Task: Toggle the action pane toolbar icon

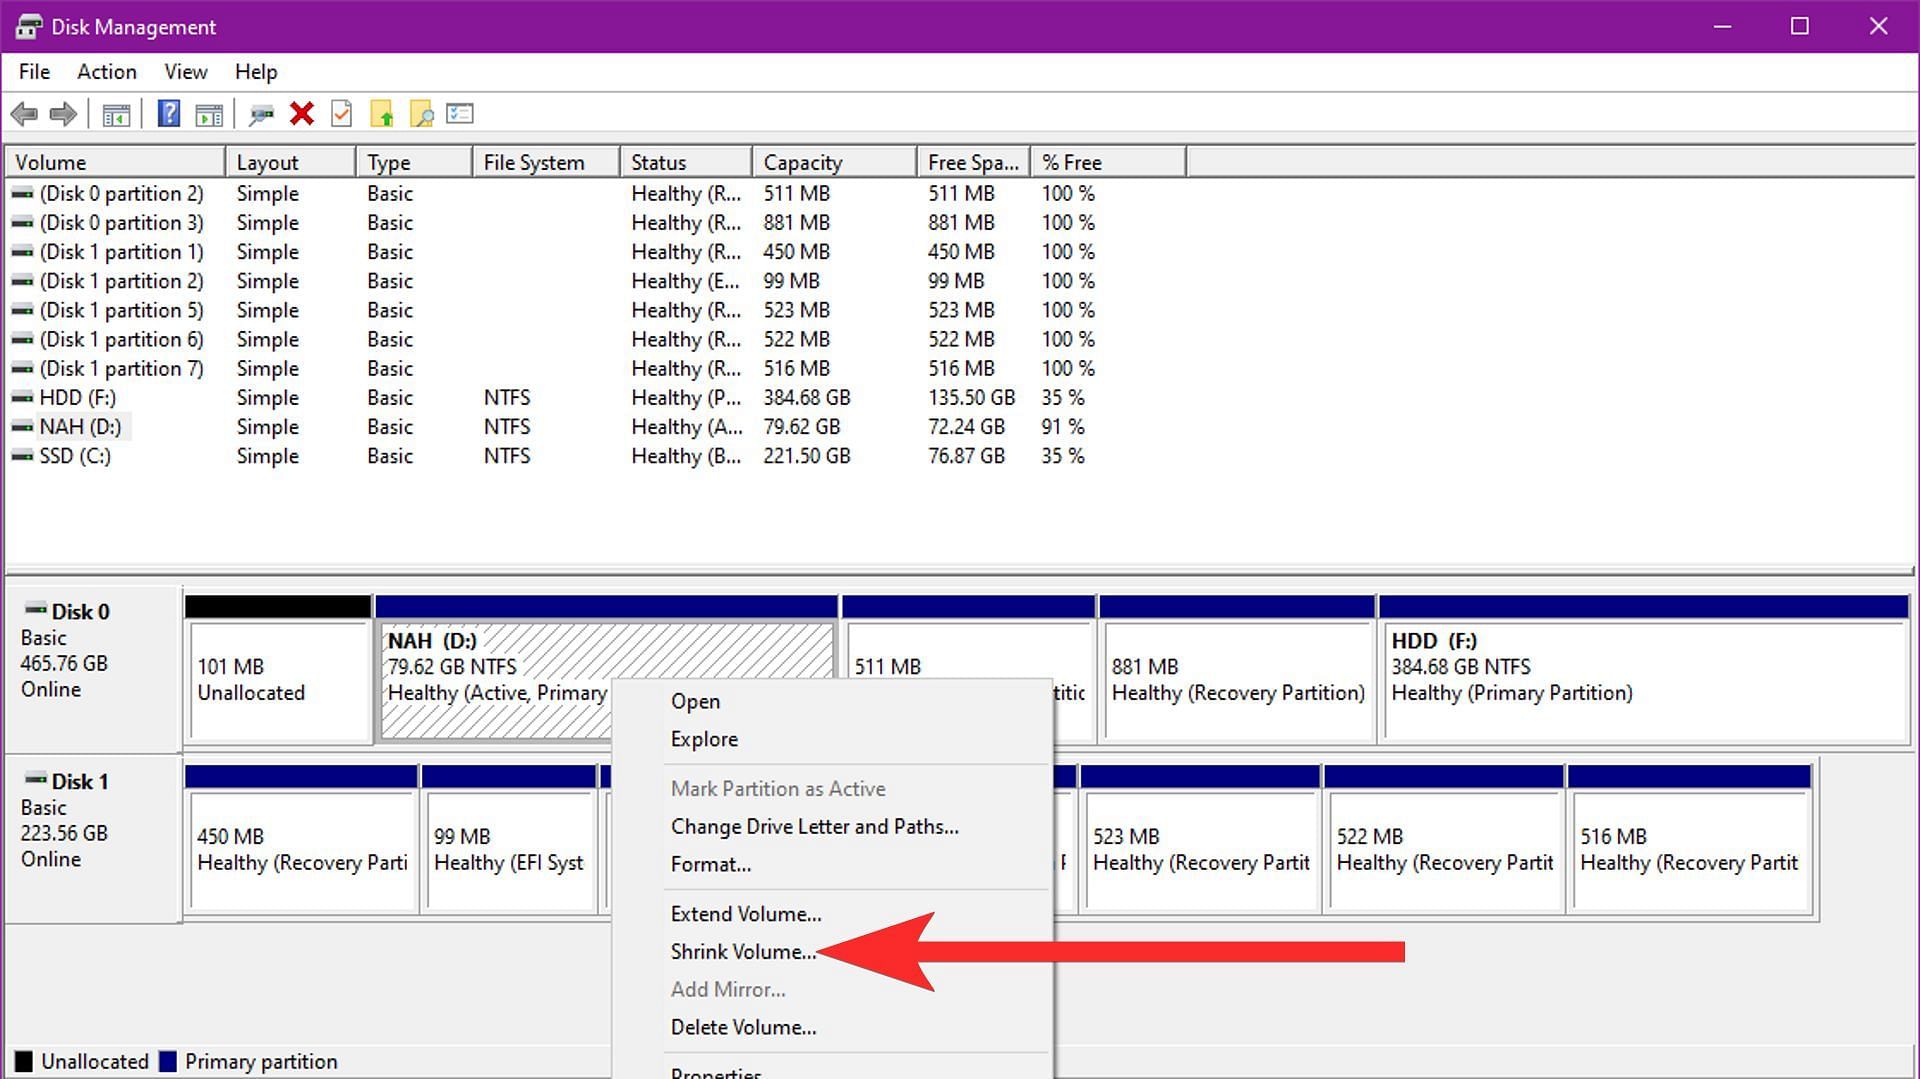Action: [209, 114]
